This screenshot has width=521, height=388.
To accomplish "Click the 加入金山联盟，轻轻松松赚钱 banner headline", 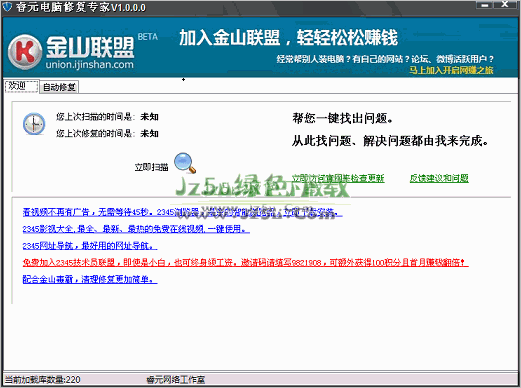I will pyautogui.click(x=288, y=37).
